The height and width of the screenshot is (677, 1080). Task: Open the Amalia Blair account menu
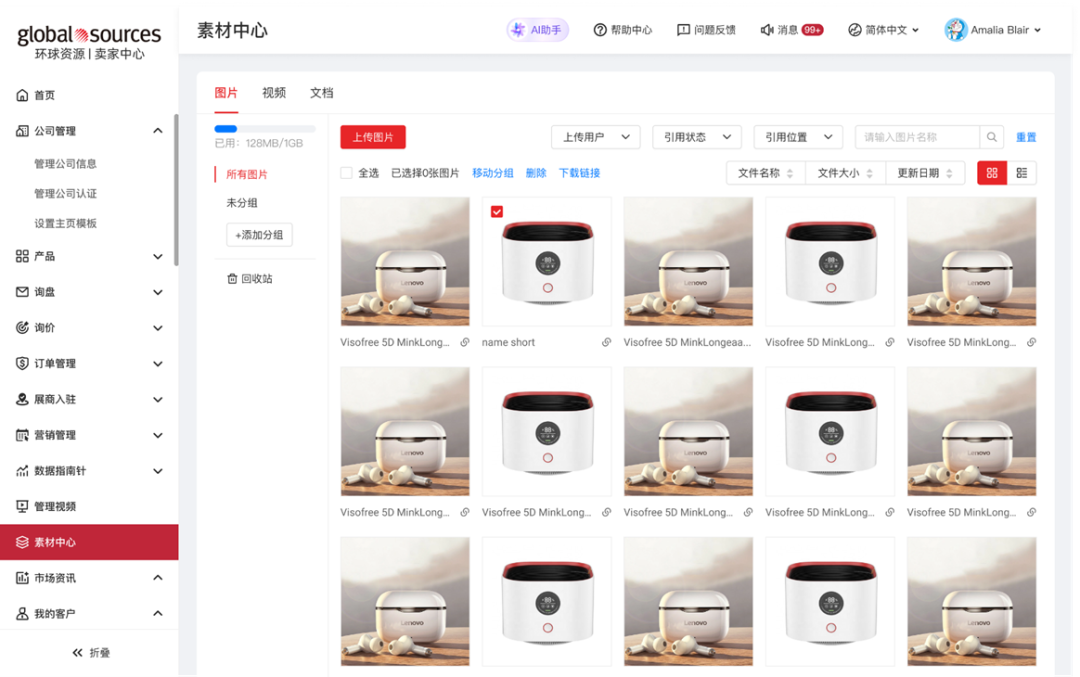pyautogui.click(x=993, y=30)
